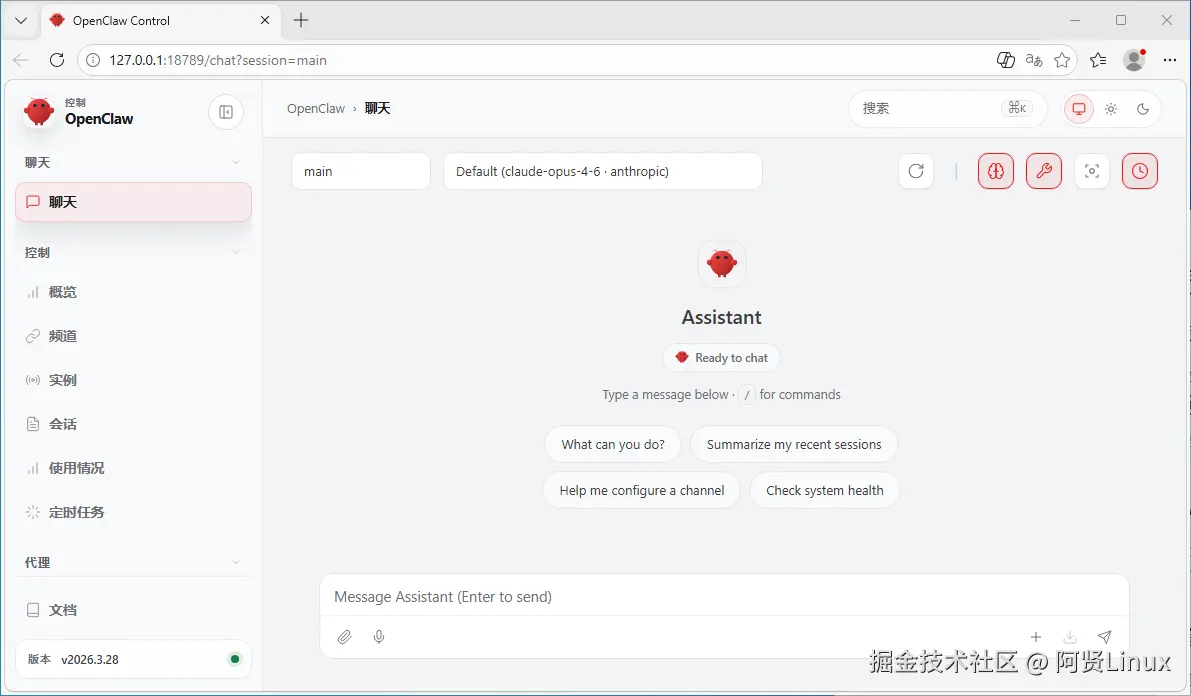Open 实例 instances in sidebar

coord(134,380)
